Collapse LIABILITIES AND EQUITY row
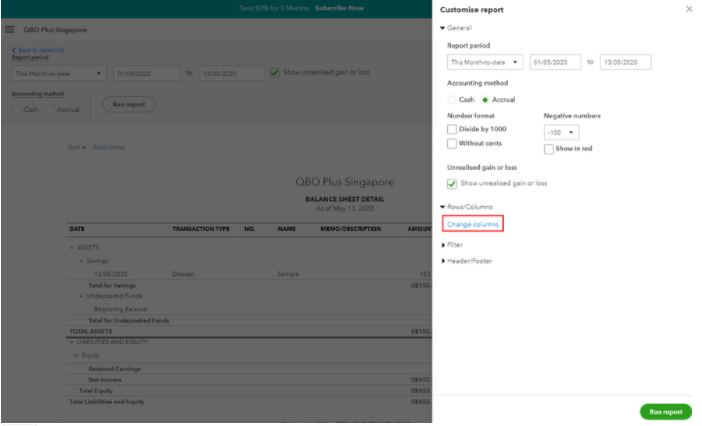This screenshot has width=702, height=426. pyautogui.click(x=72, y=342)
